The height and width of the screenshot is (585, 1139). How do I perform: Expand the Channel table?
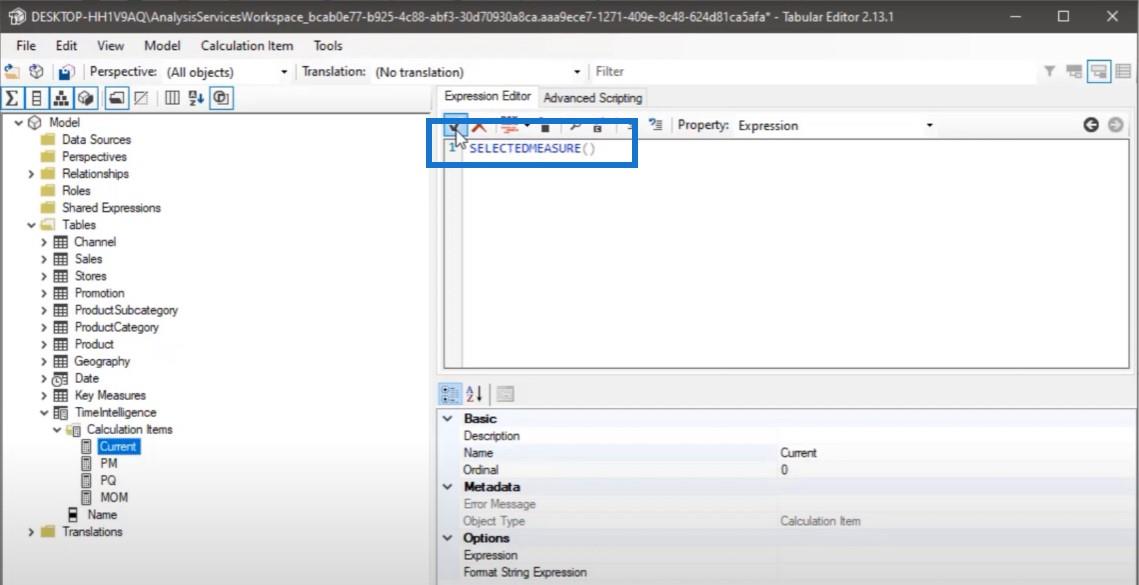click(44, 242)
